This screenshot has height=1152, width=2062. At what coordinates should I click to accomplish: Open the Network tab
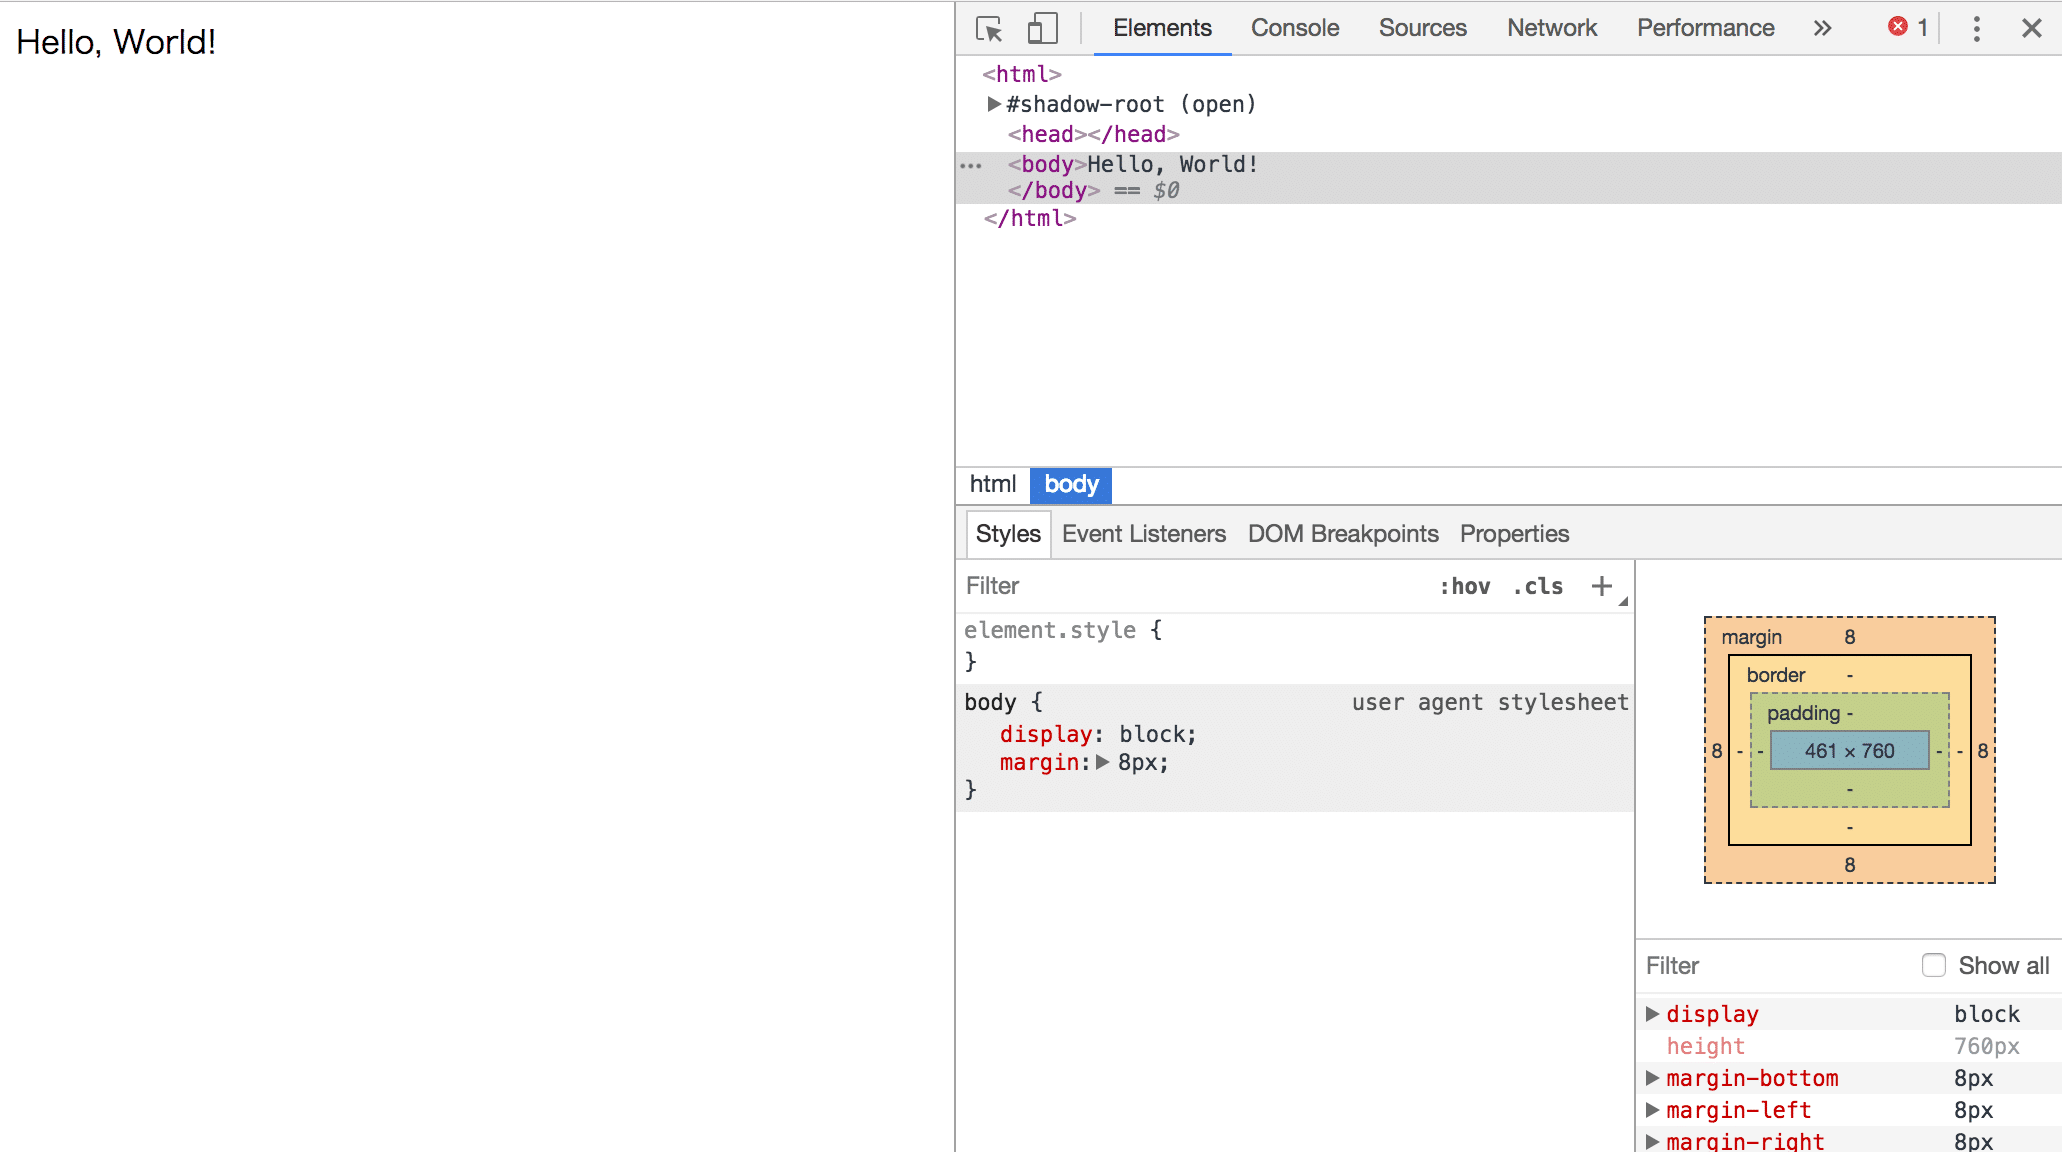tap(1552, 28)
